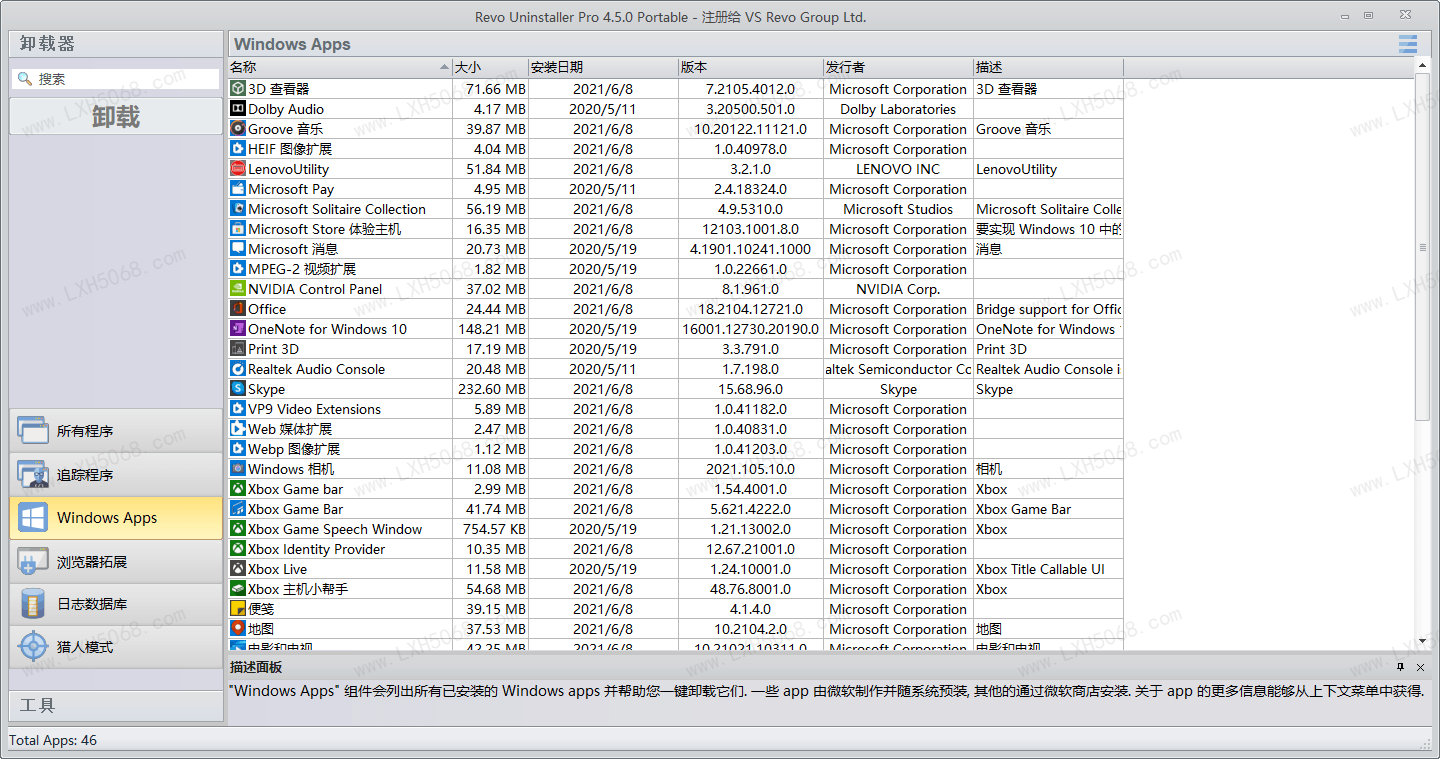Open the 浏览器拓展 section
1440x759 pixels.
pos(116,562)
